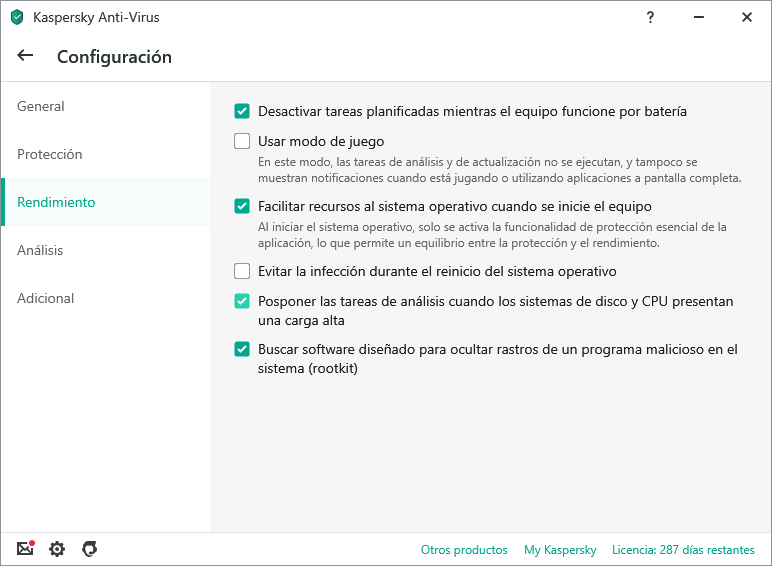The height and width of the screenshot is (566, 772).
Task: Click the Kaspersky shield logo in title bar
Action: 17,17
